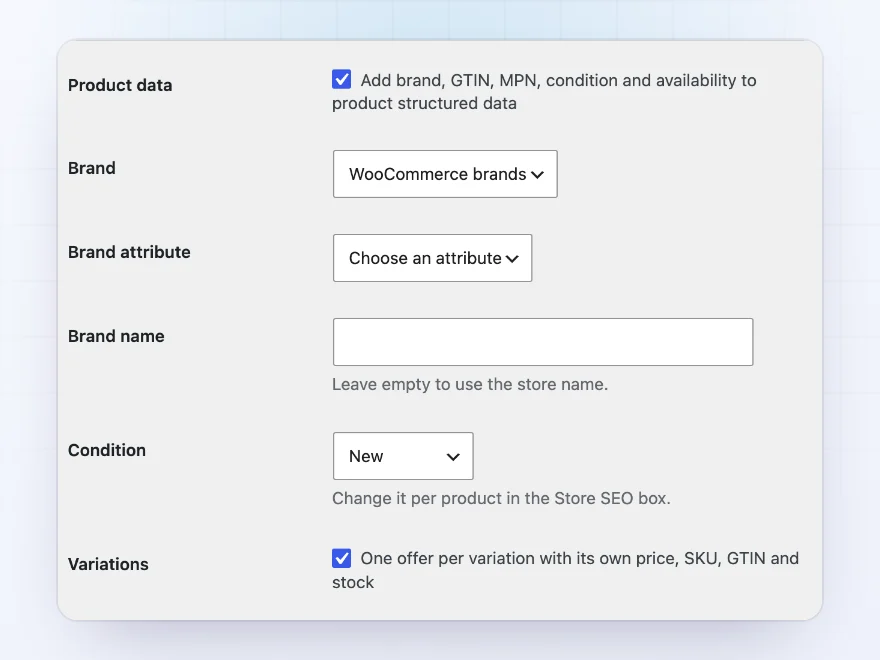Click the 'Change it per product in the Store SEO box.' text
880x660 pixels.
point(501,498)
